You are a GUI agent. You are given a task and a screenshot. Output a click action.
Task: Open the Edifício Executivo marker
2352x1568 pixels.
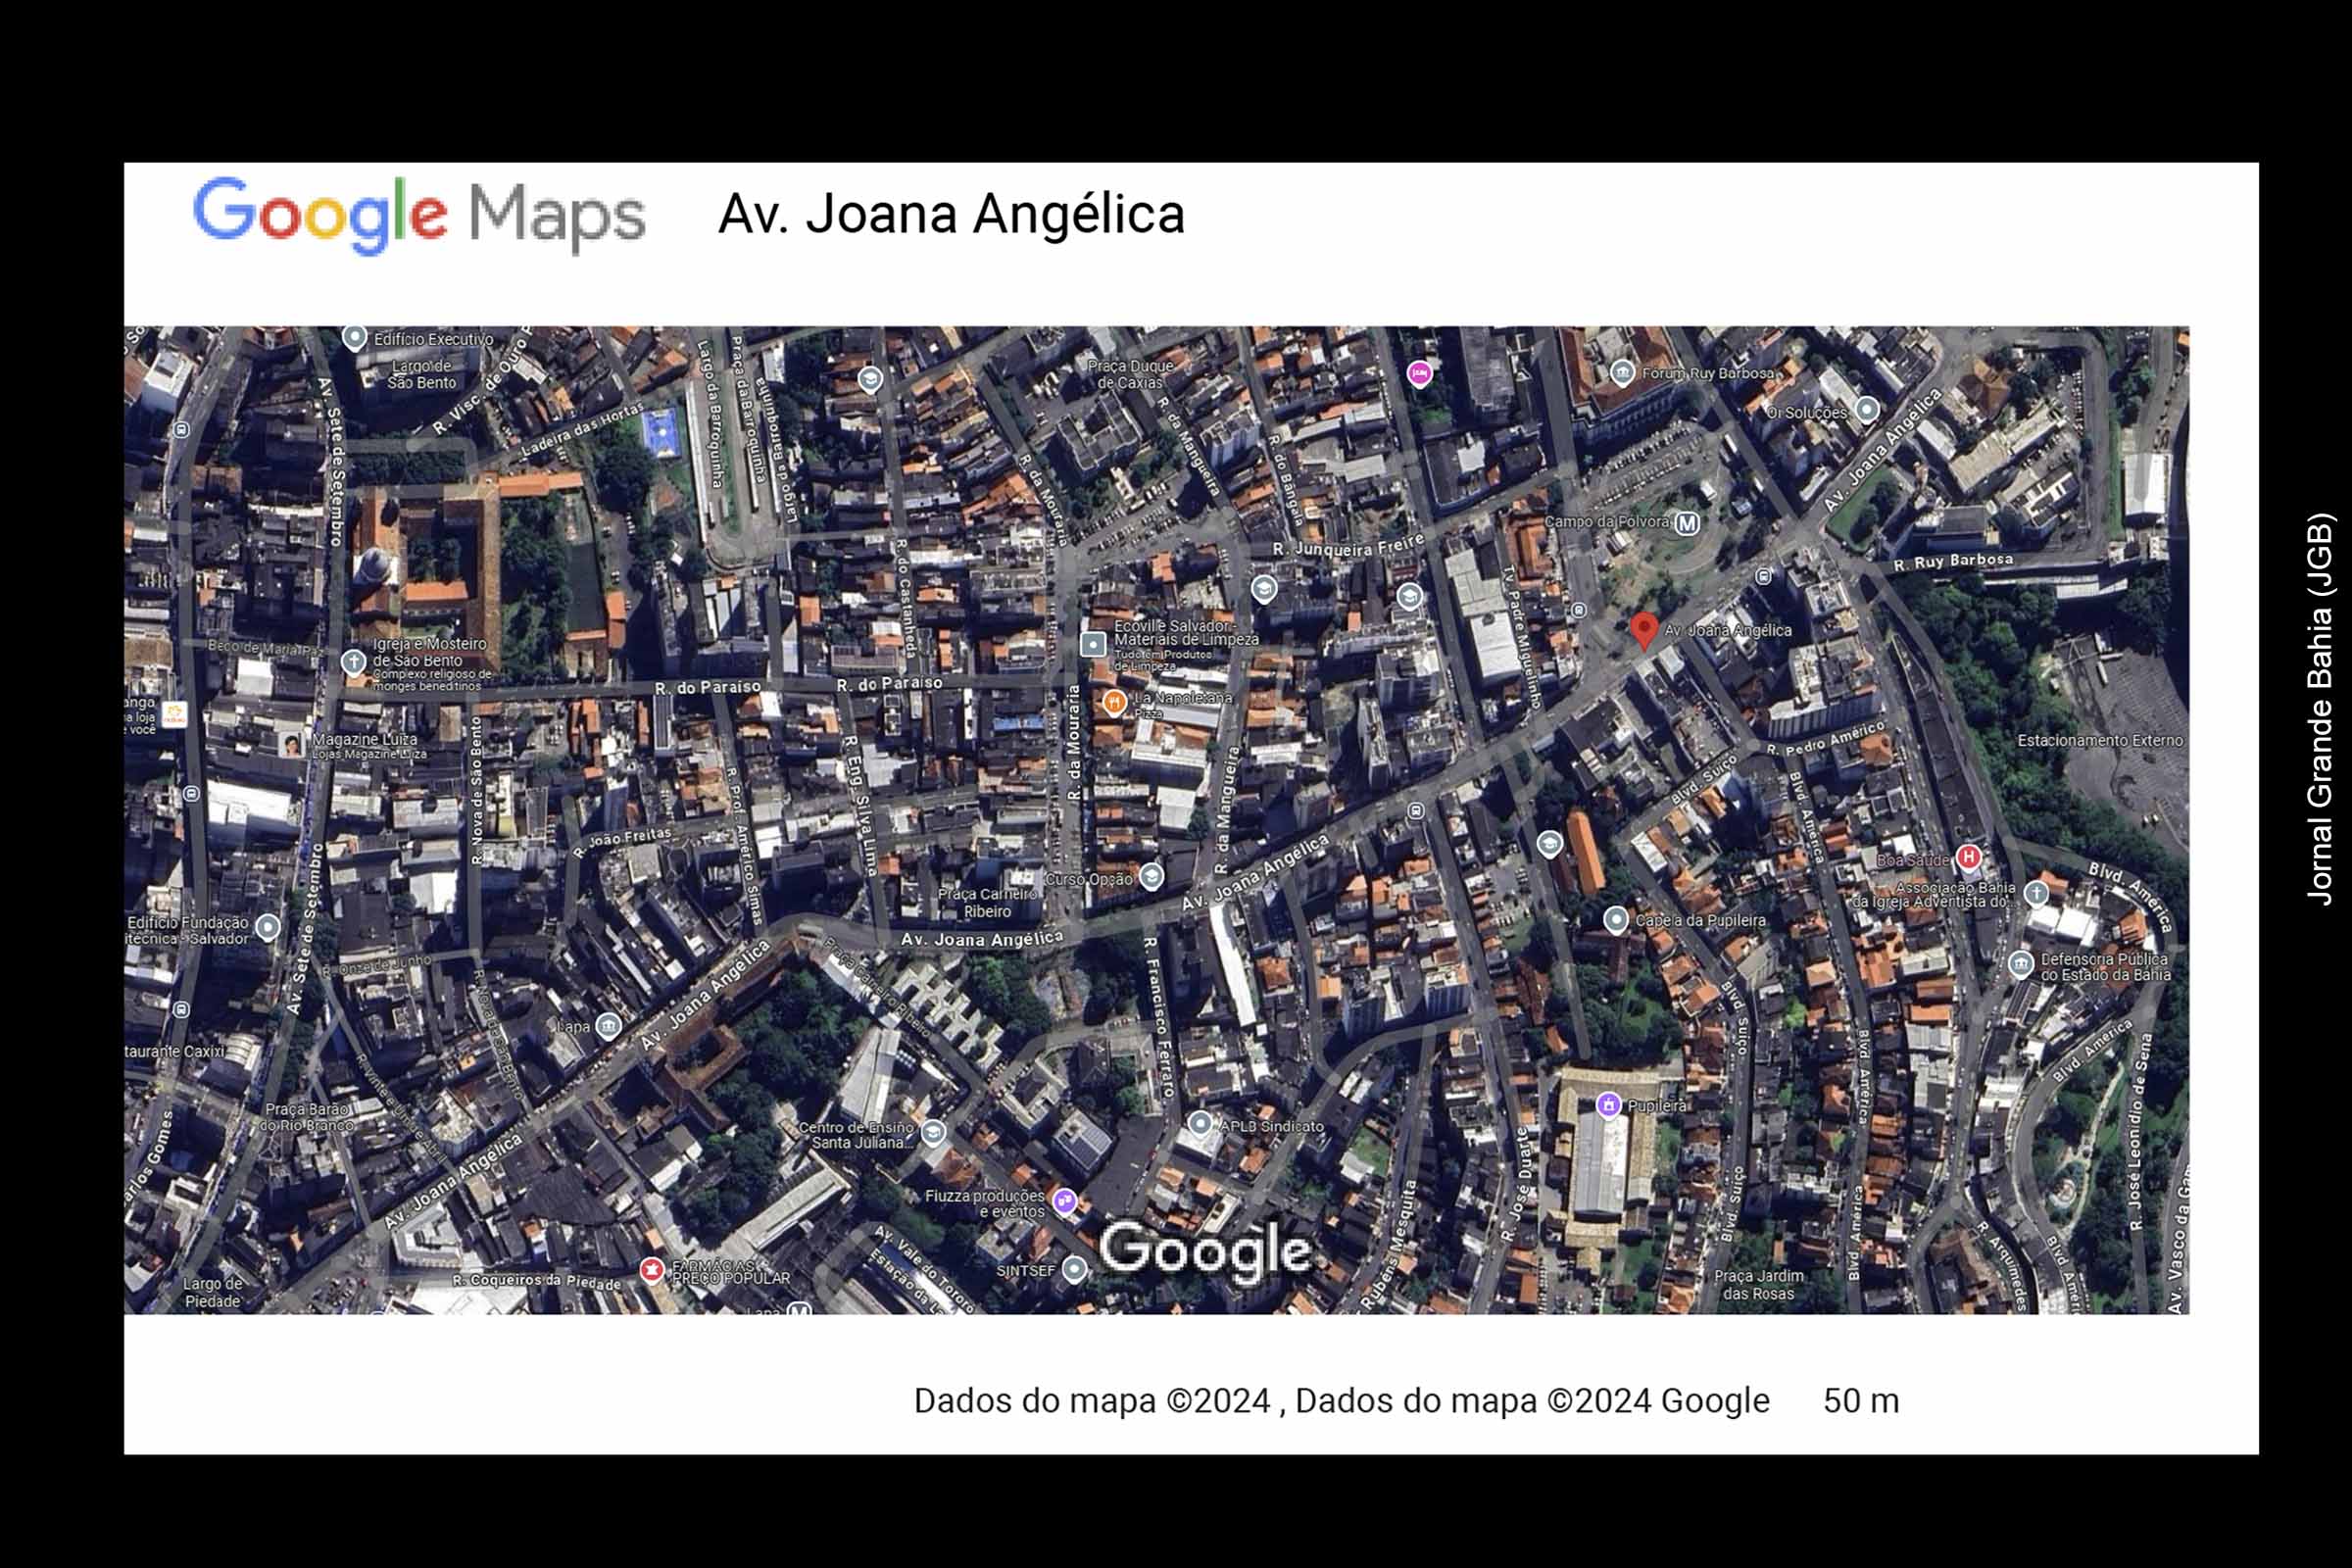click(x=354, y=337)
